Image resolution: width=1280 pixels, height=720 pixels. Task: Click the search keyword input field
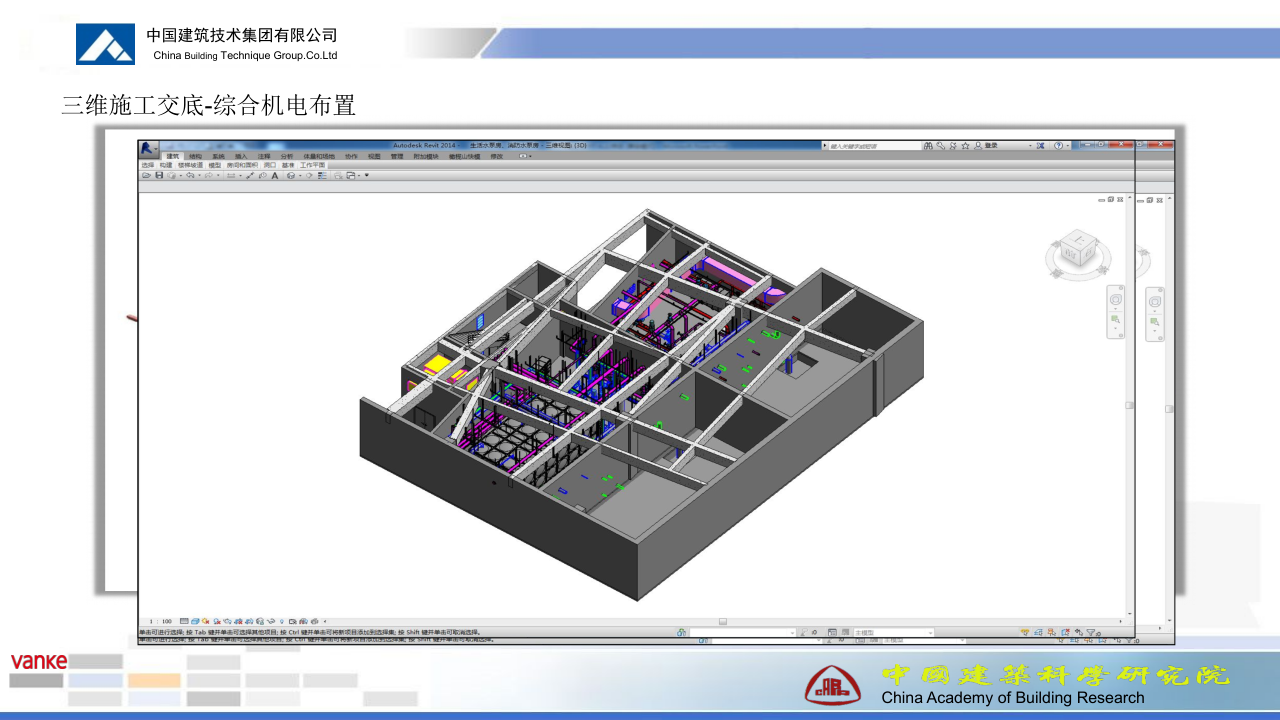[x=875, y=146]
